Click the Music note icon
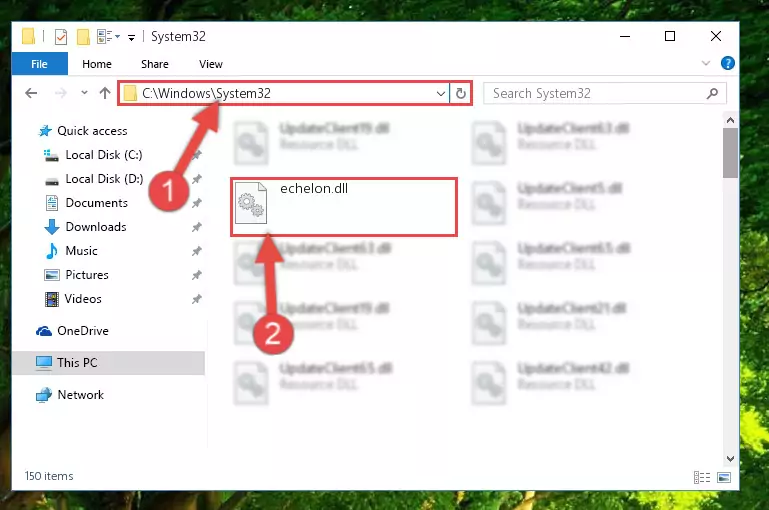The height and width of the screenshot is (510, 769). pyautogui.click(x=51, y=251)
